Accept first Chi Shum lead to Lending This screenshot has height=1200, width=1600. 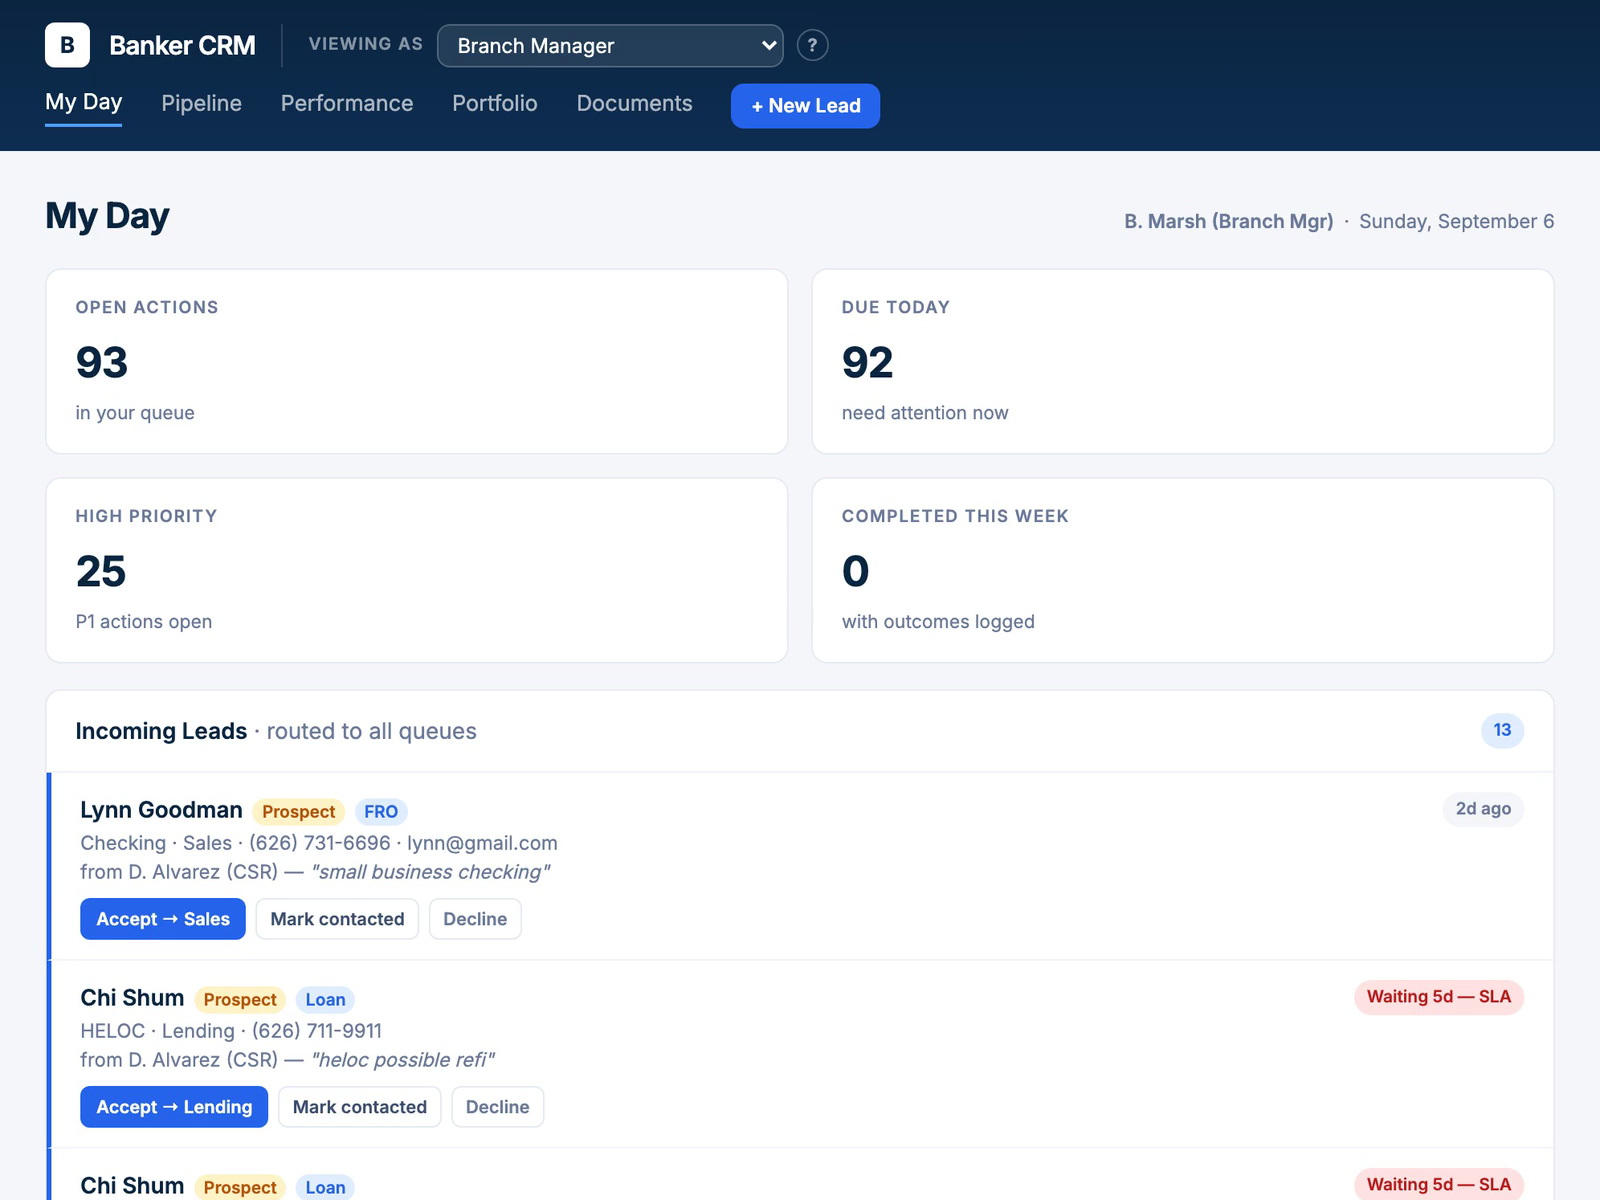174,1107
